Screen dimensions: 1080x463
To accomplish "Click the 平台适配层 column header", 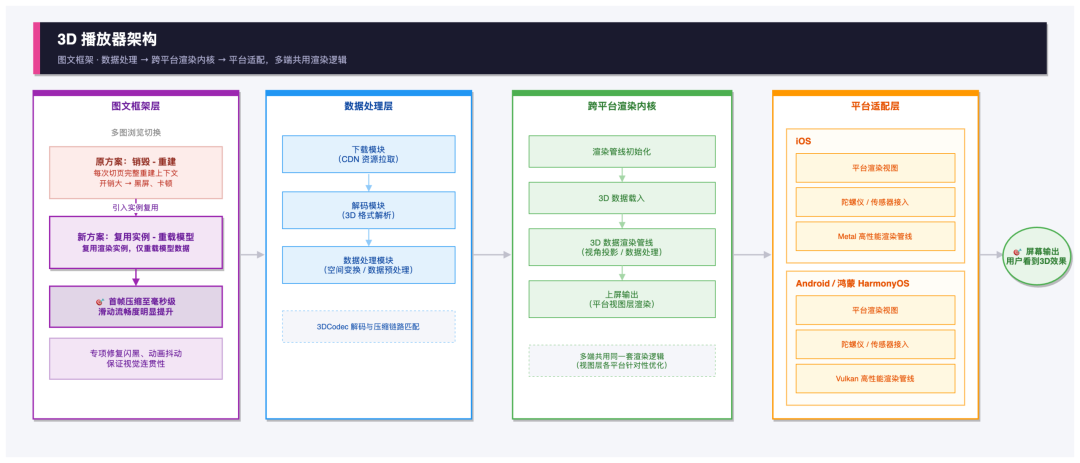I will point(875,106).
